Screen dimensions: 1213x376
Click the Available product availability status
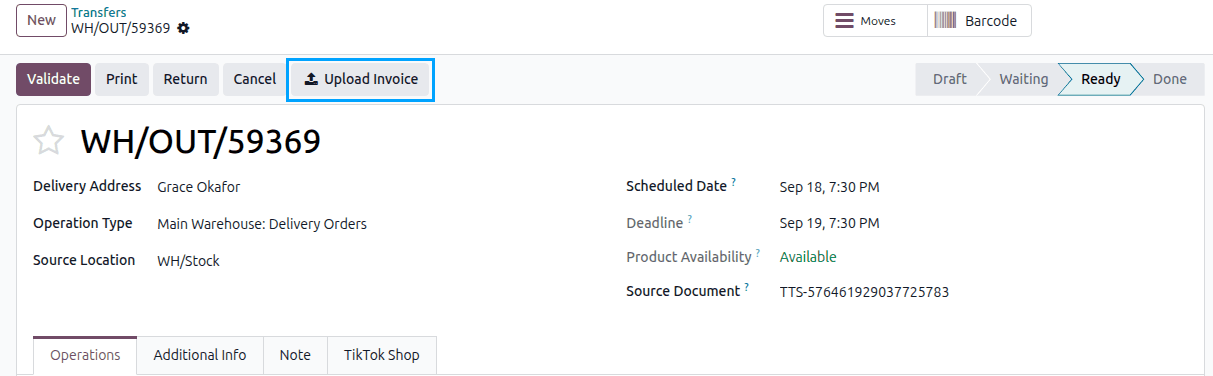pyautogui.click(x=808, y=257)
